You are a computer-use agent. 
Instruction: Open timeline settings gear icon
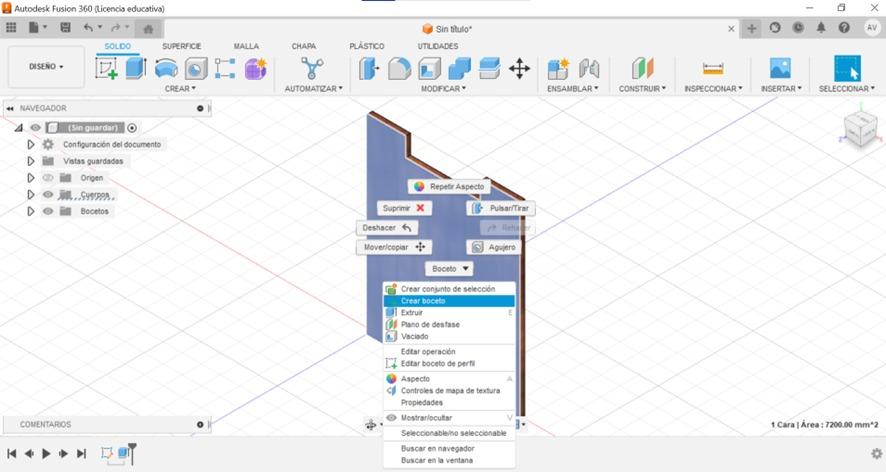[x=876, y=453]
